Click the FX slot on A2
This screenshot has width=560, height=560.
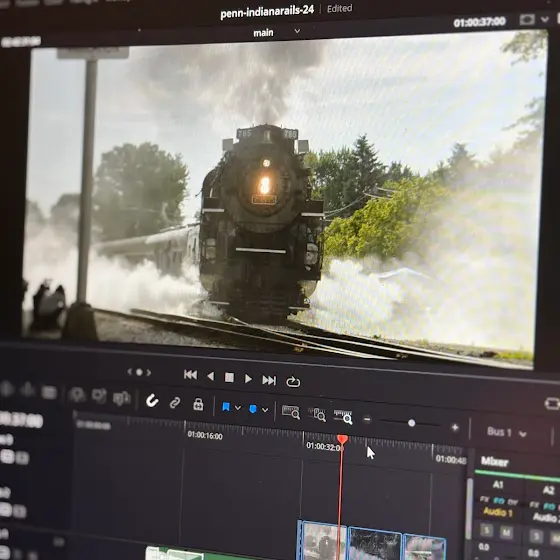click(x=534, y=505)
